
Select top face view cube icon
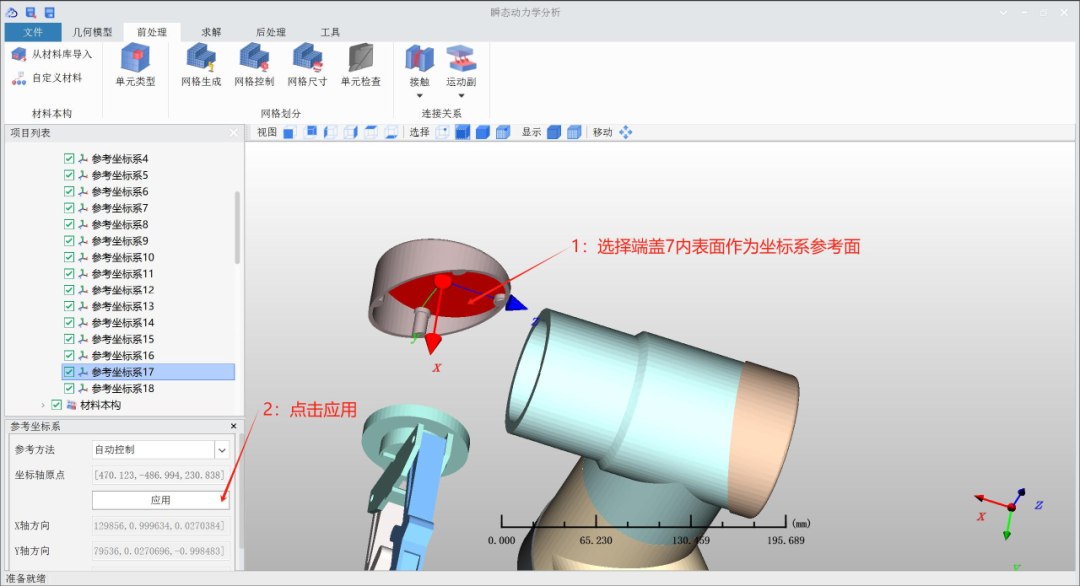[x=371, y=132]
